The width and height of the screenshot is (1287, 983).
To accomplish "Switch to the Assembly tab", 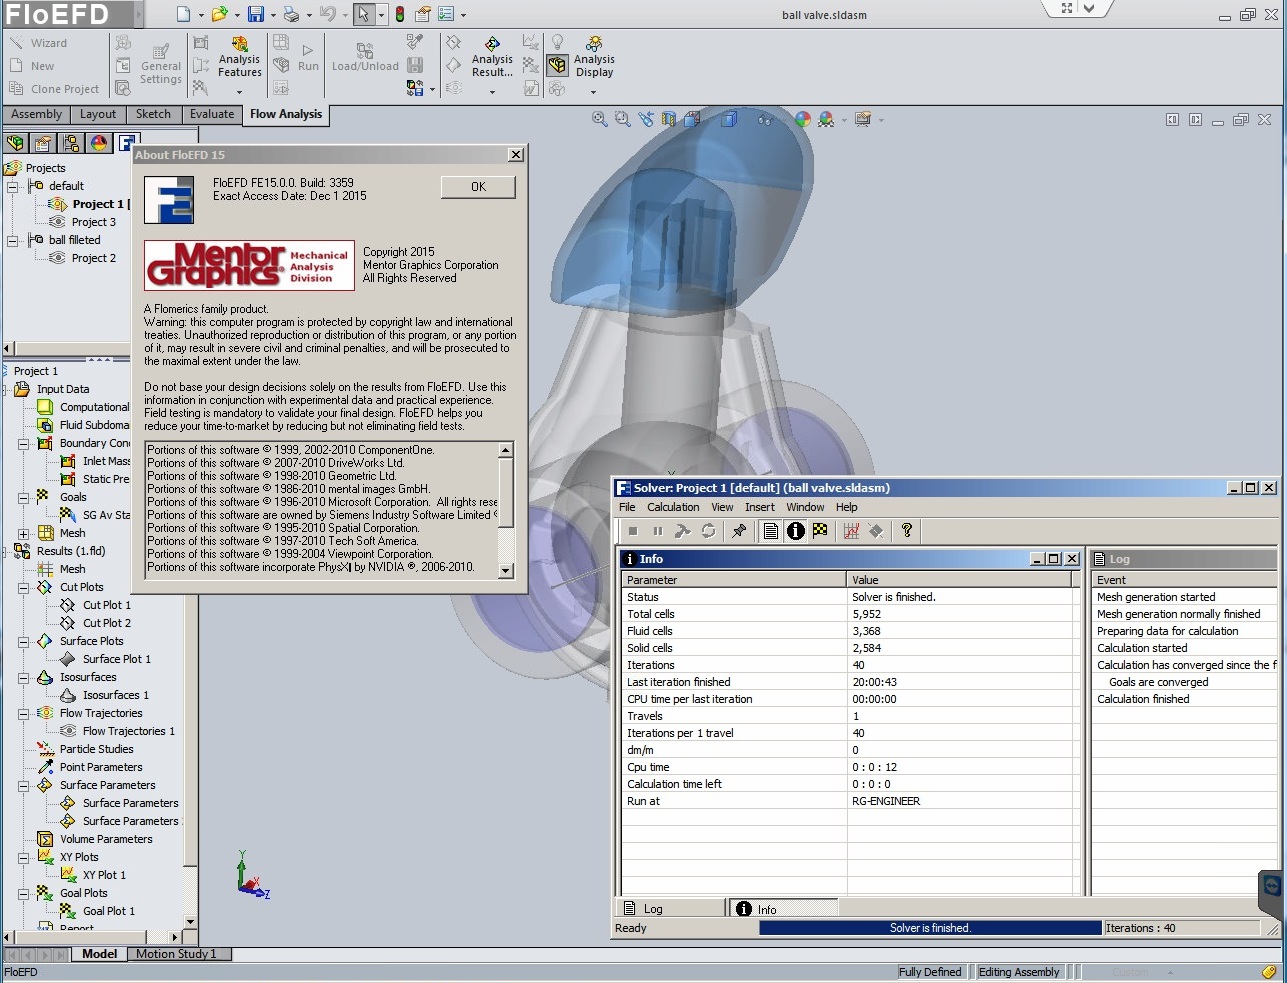I will 37,115.
